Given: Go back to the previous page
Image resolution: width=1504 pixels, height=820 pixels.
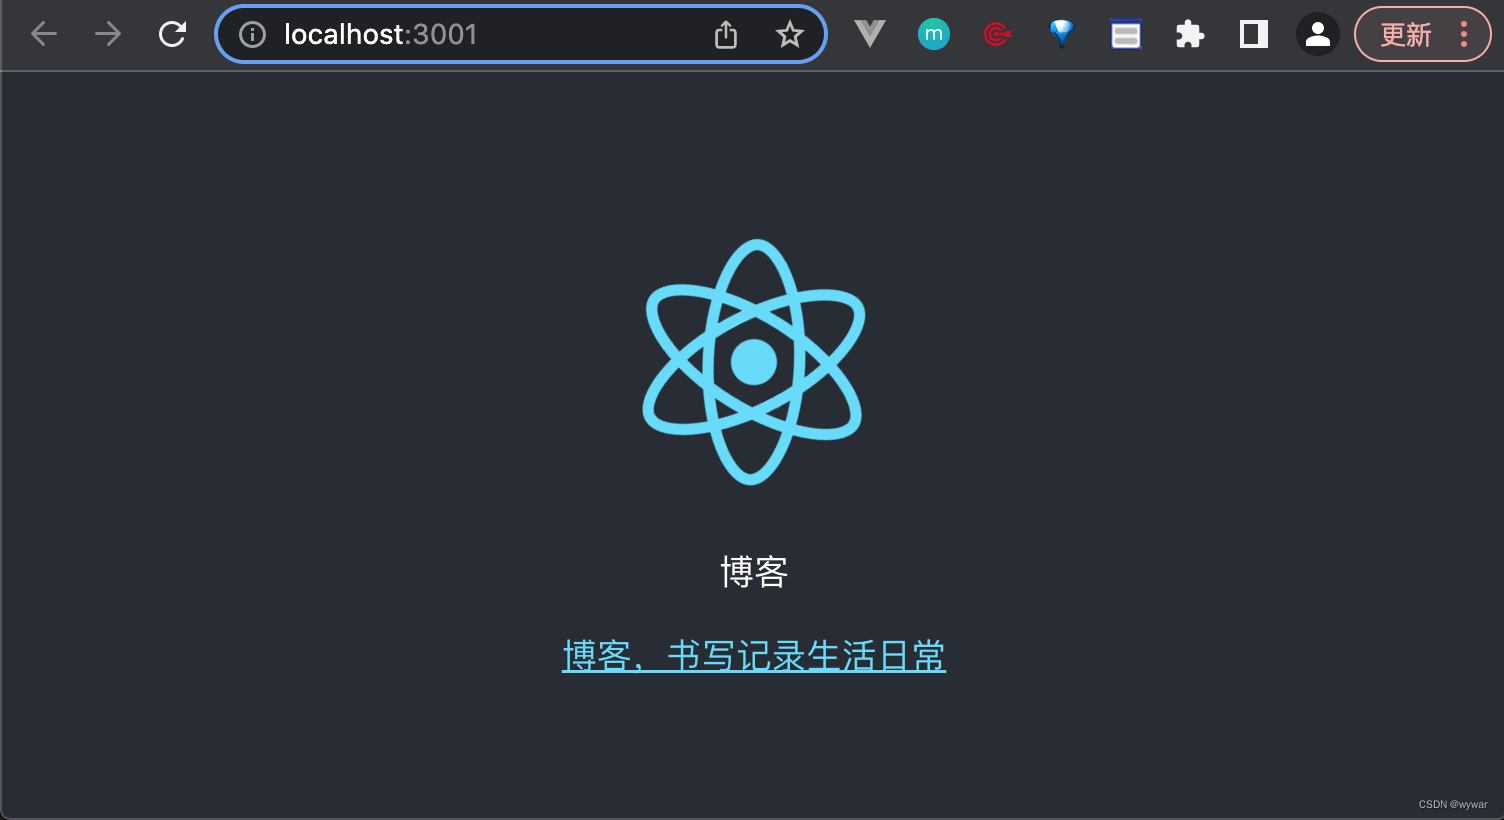Looking at the screenshot, I should (x=44, y=34).
